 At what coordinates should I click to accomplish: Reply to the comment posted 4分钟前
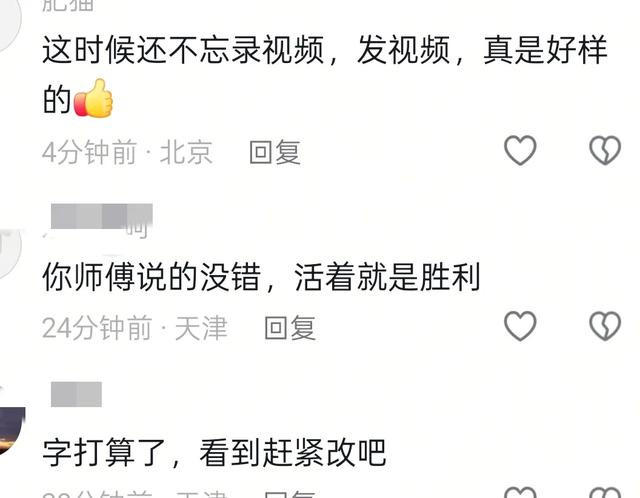tap(275, 152)
